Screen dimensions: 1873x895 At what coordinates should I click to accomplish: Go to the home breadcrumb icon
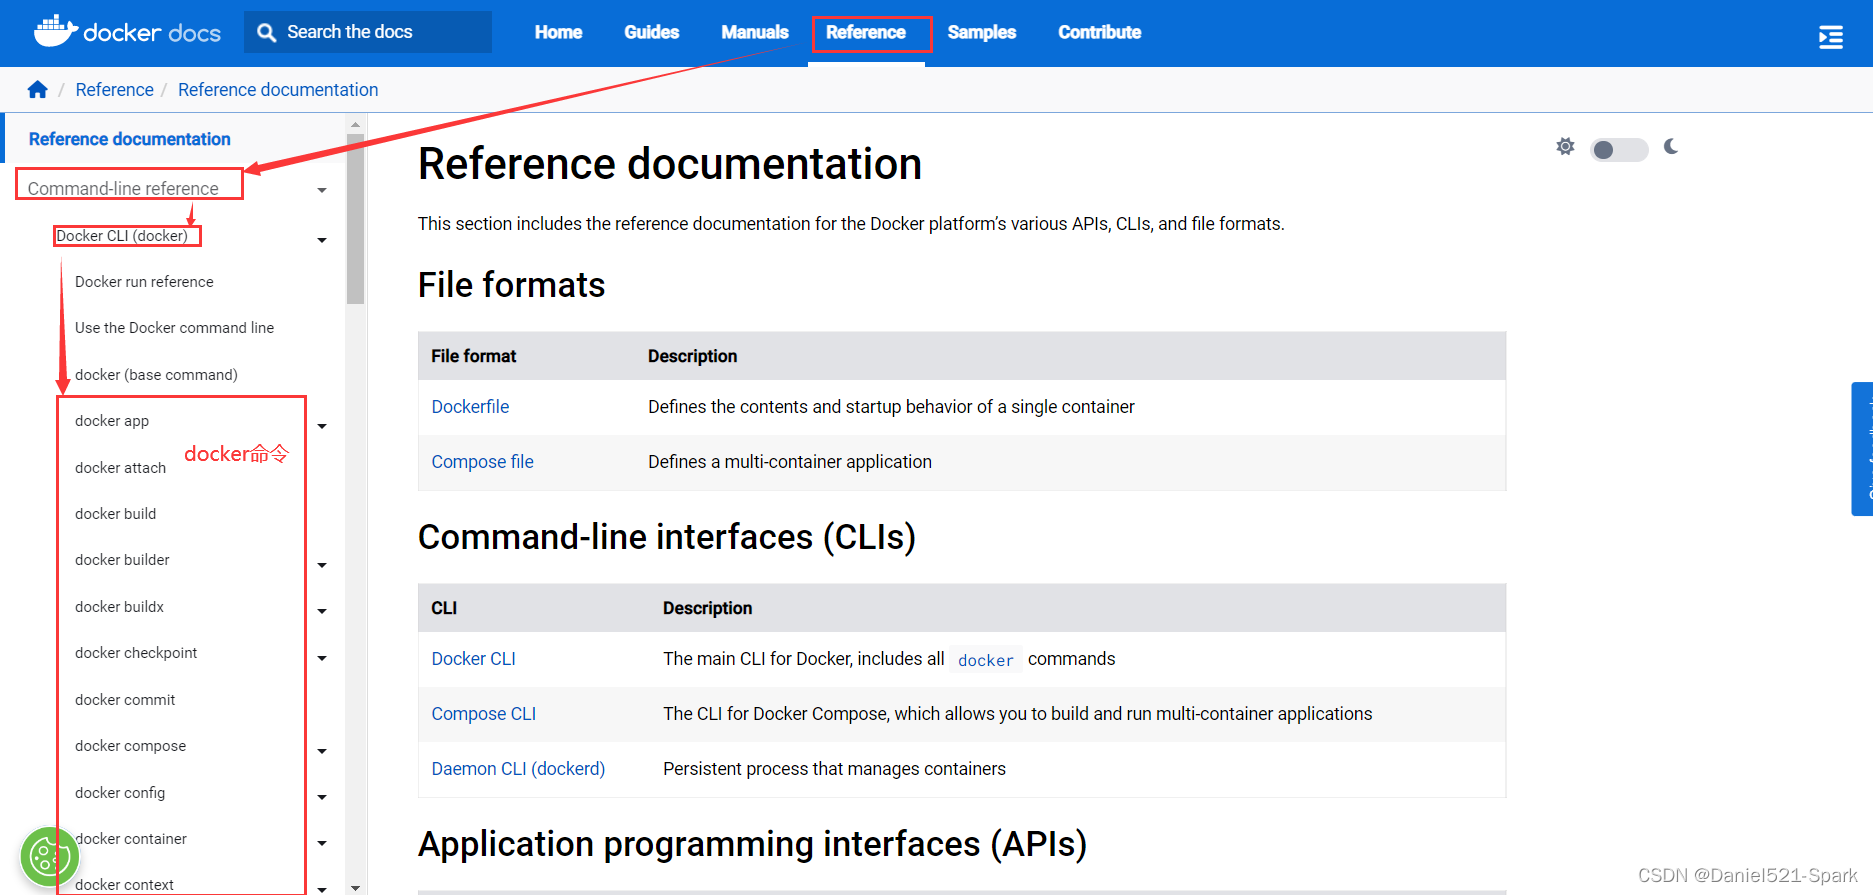pyautogui.click(x=38, y=90)
